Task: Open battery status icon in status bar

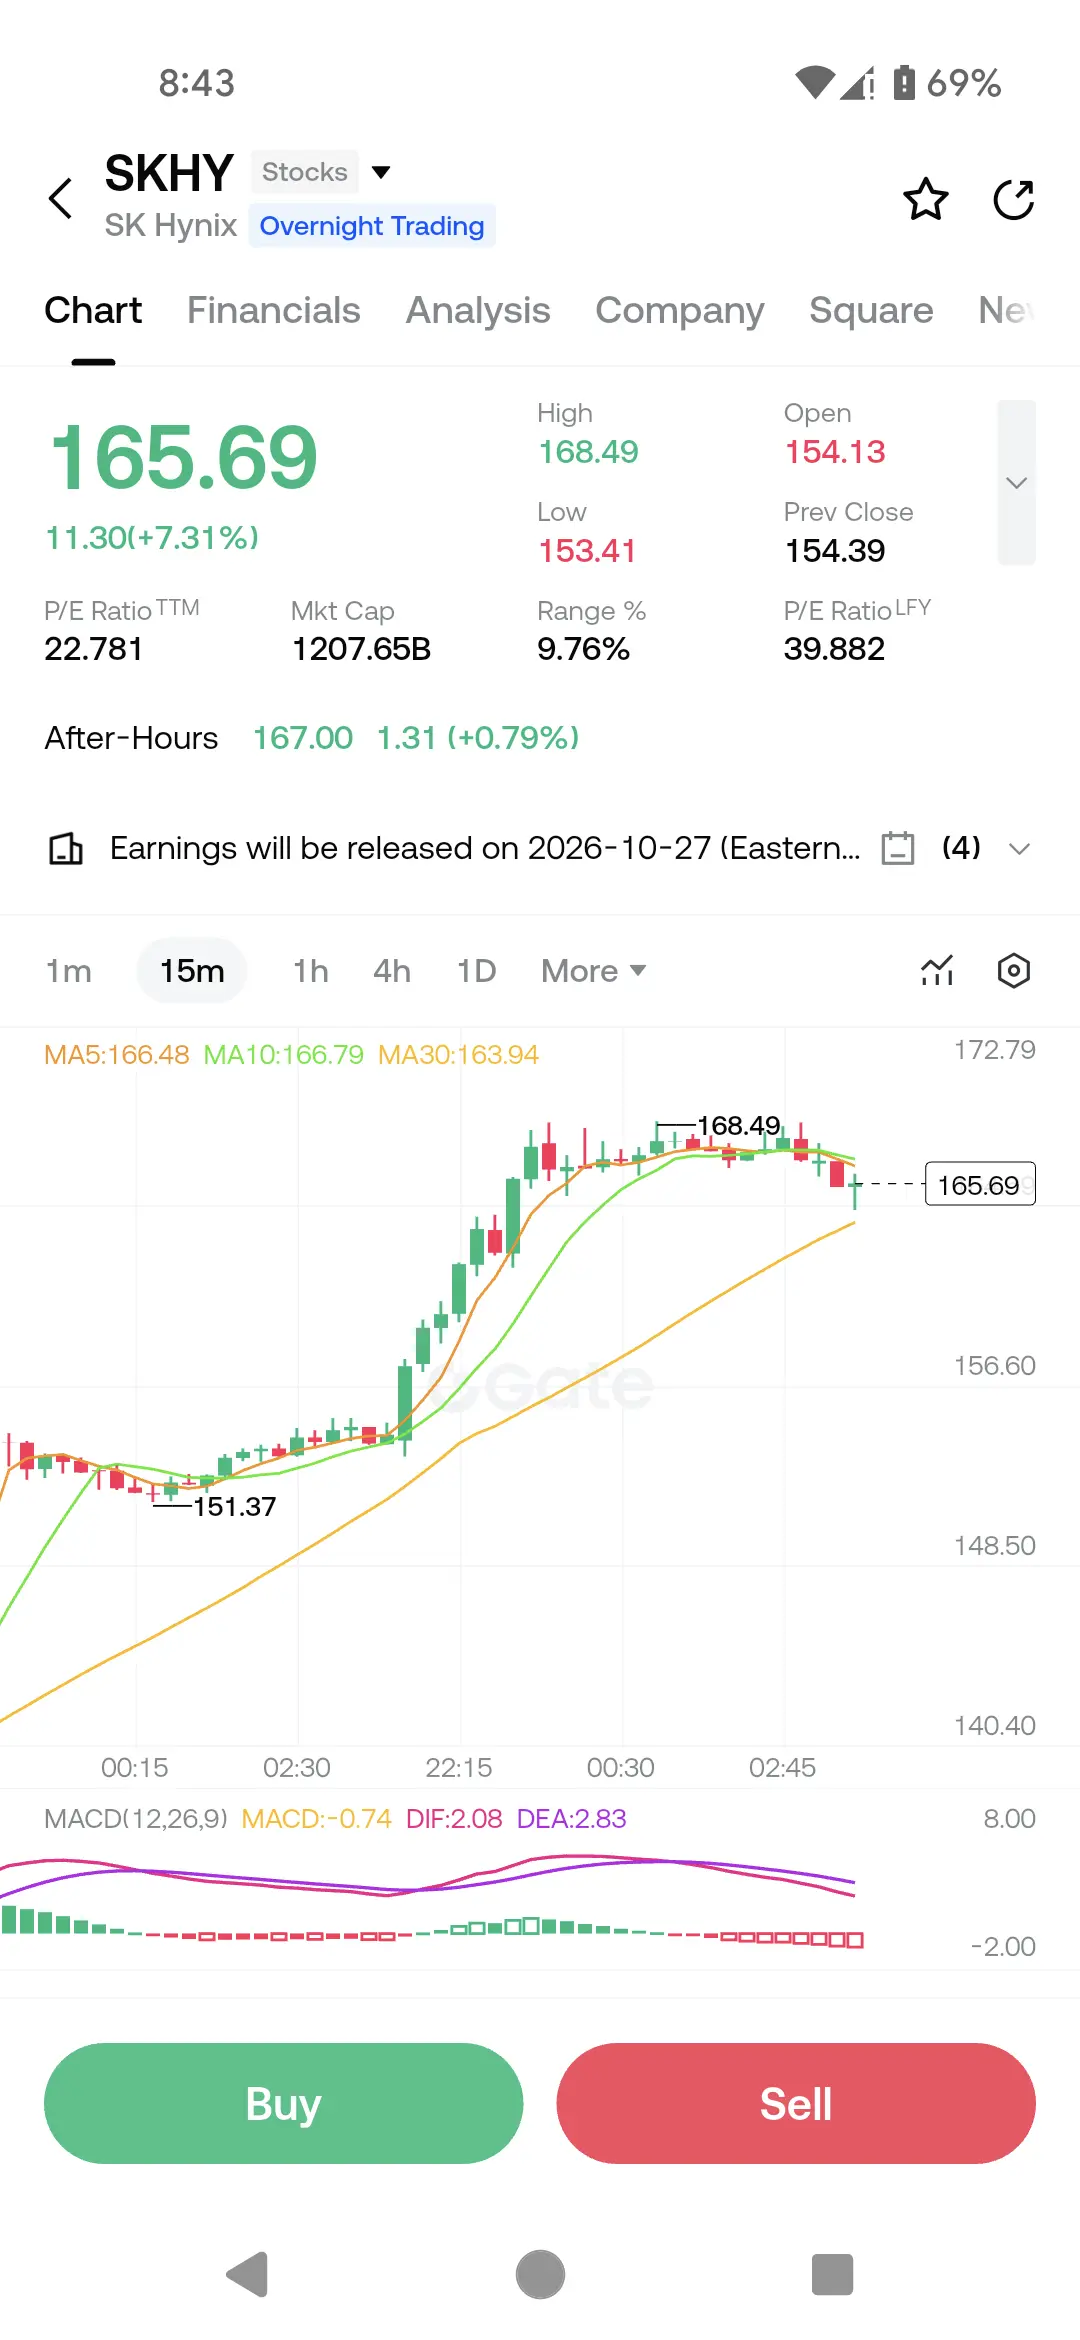Action: 904,82
